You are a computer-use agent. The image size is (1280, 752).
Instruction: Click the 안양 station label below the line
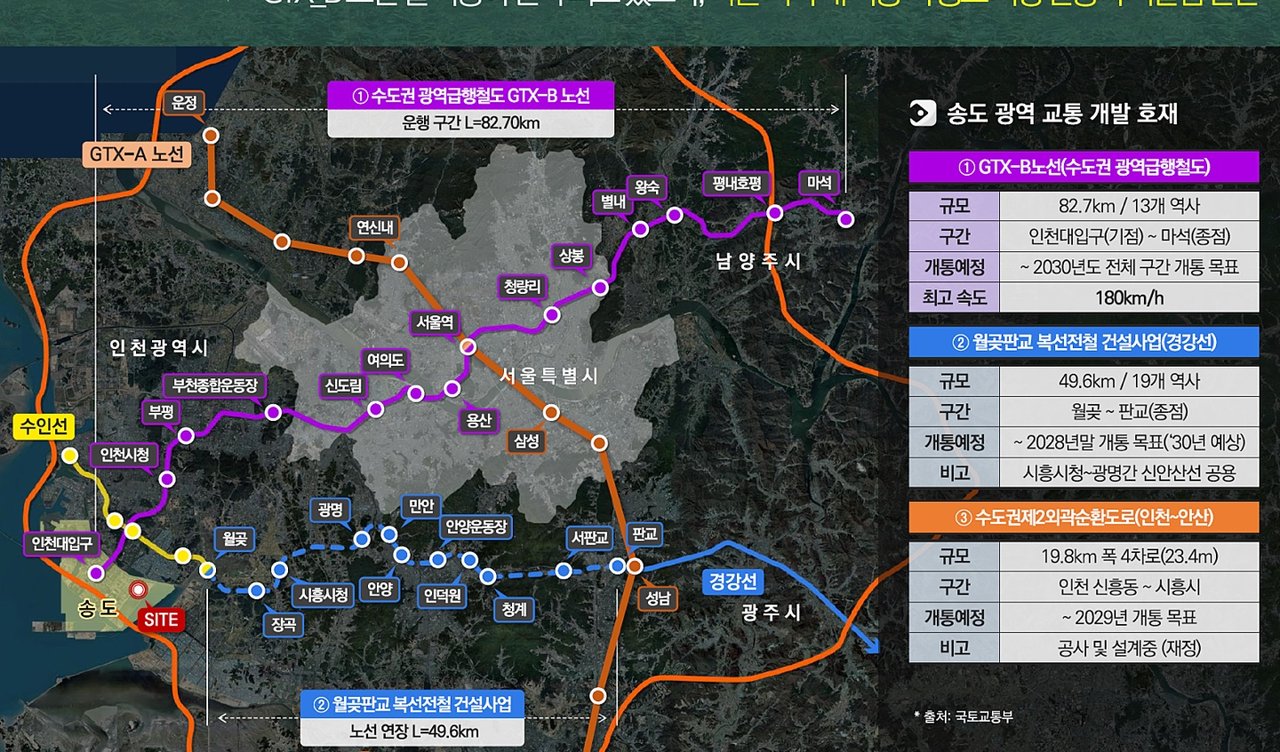[379, 588]
